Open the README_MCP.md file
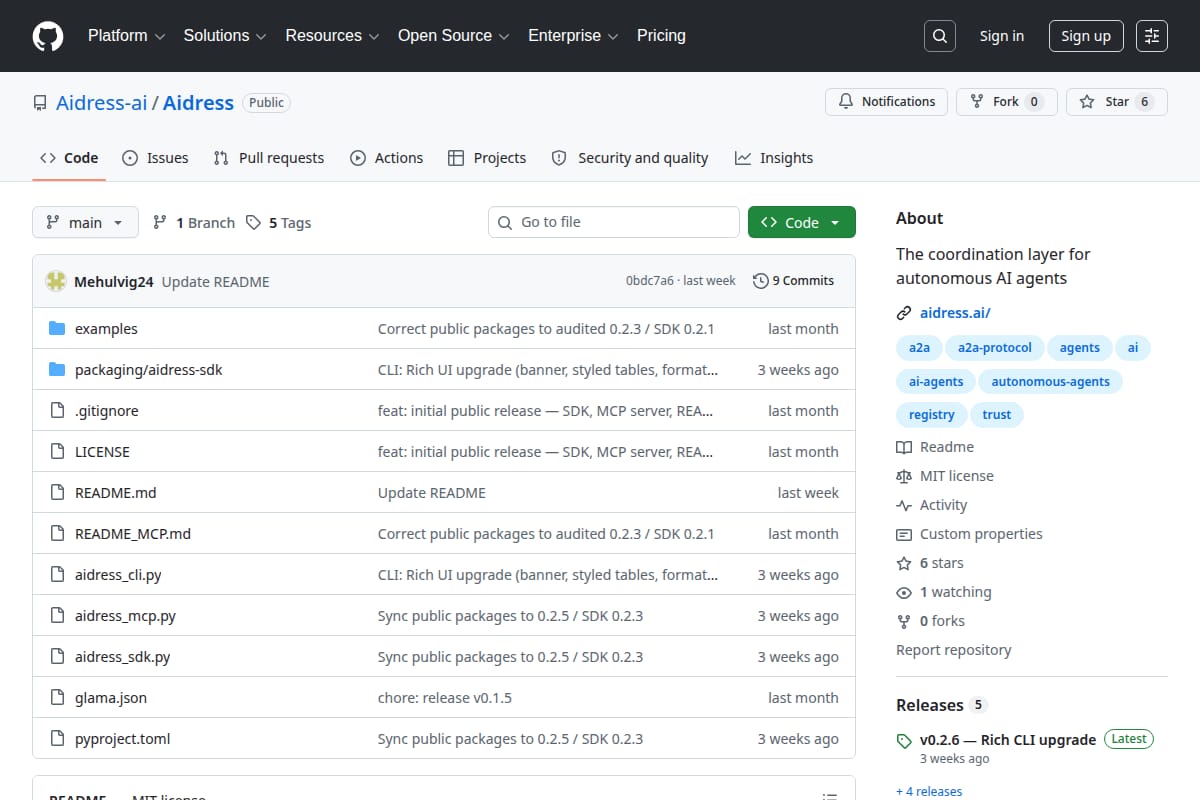The width and height of the screenshot is (1200, 800). coord(133,534)
